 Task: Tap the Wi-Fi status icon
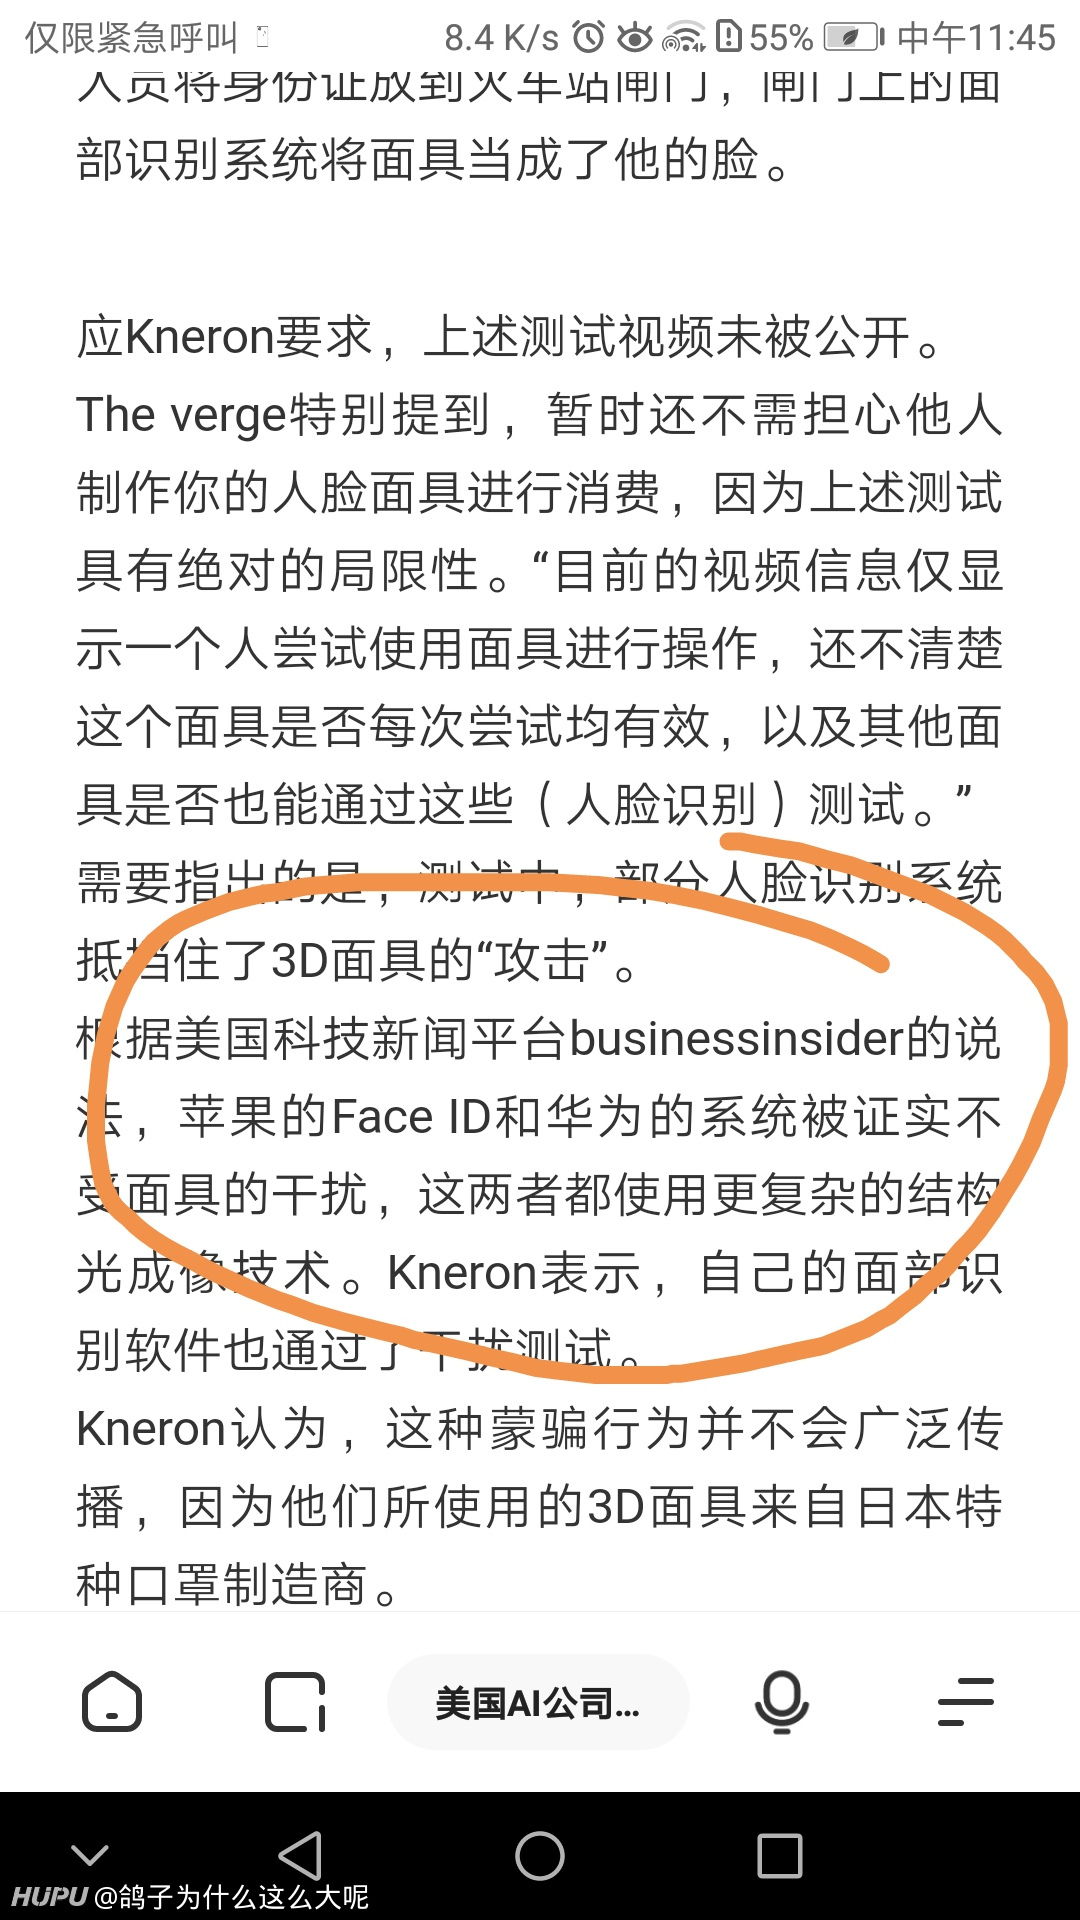(684, 38)
